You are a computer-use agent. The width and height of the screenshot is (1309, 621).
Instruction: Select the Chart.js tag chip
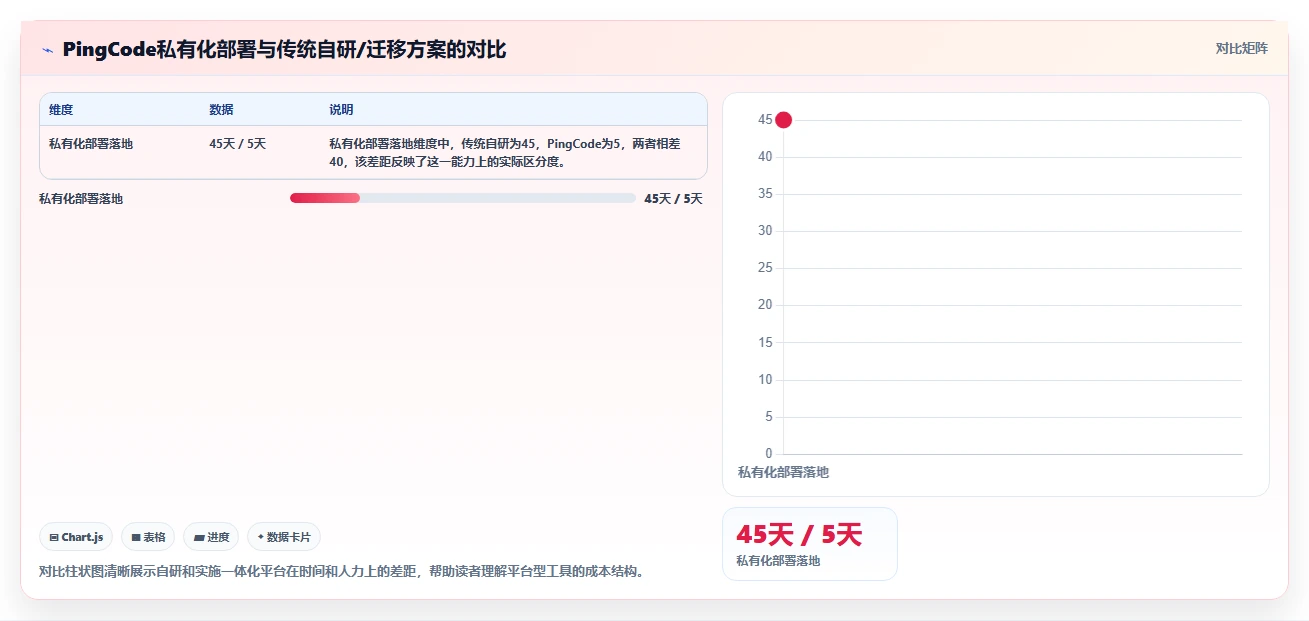tap(76, 537)
